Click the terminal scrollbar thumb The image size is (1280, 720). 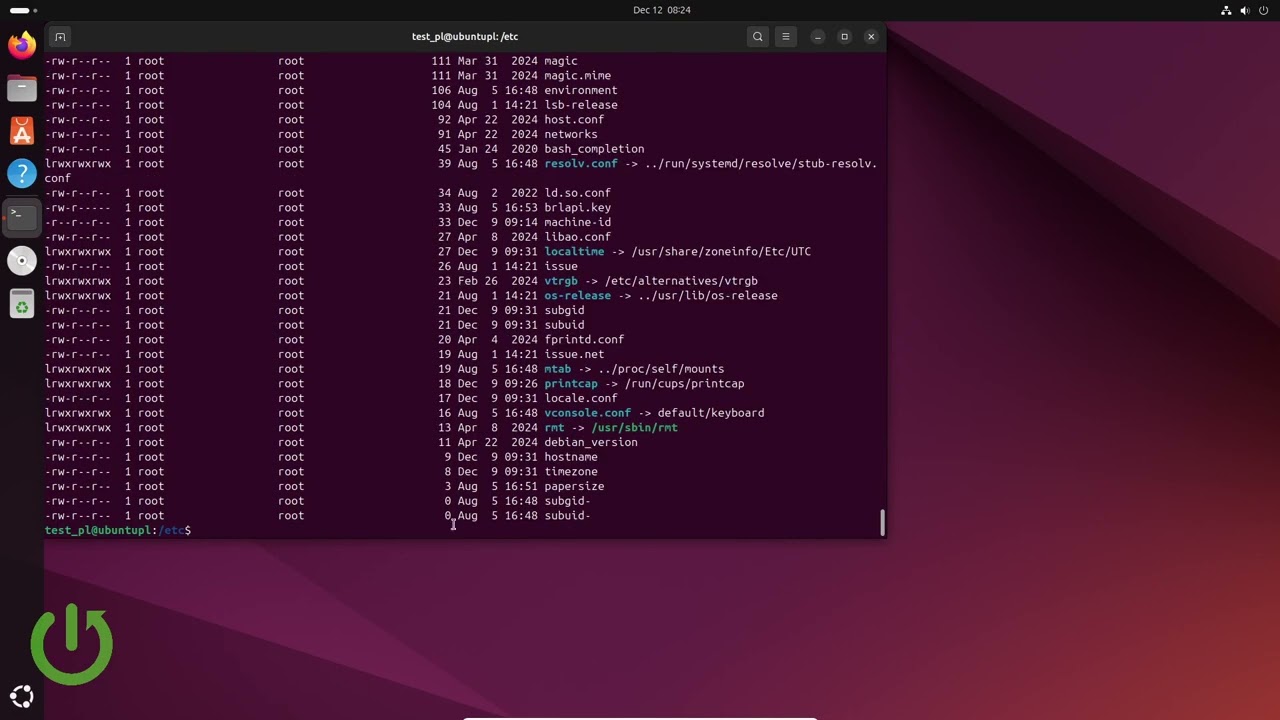tap(882, 522)
